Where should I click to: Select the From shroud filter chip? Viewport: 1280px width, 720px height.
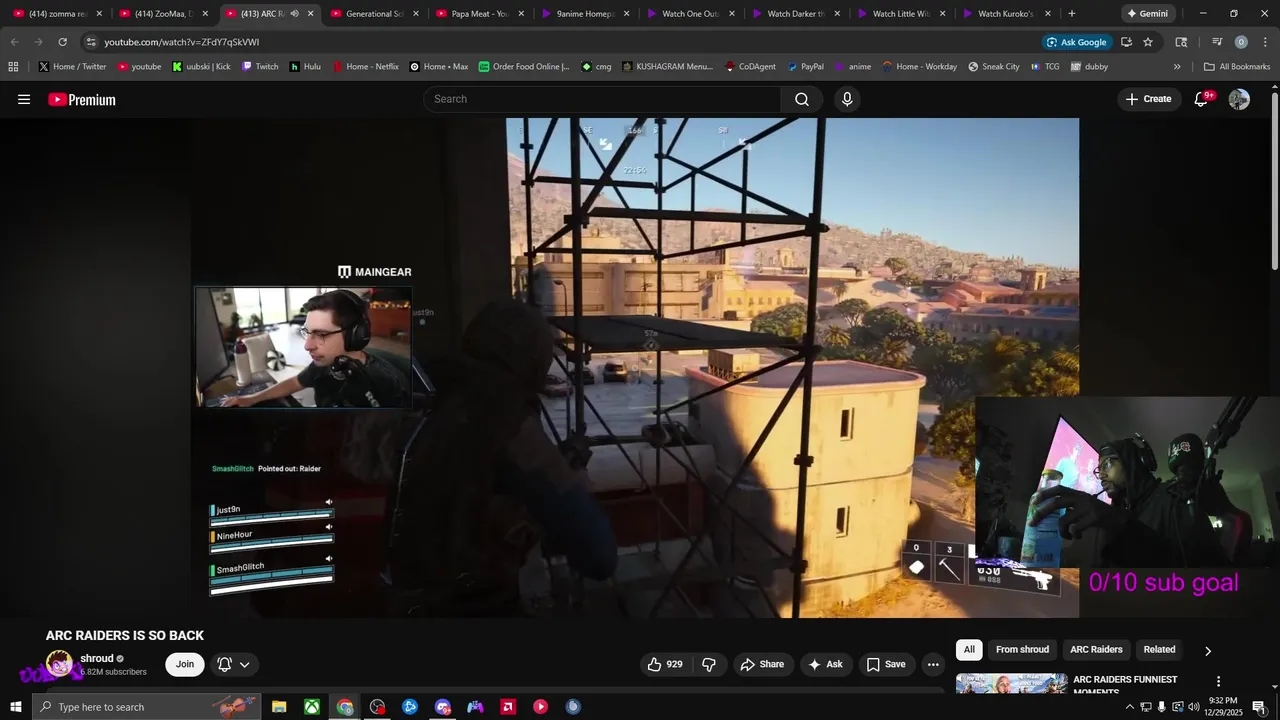pos(1022,650)
